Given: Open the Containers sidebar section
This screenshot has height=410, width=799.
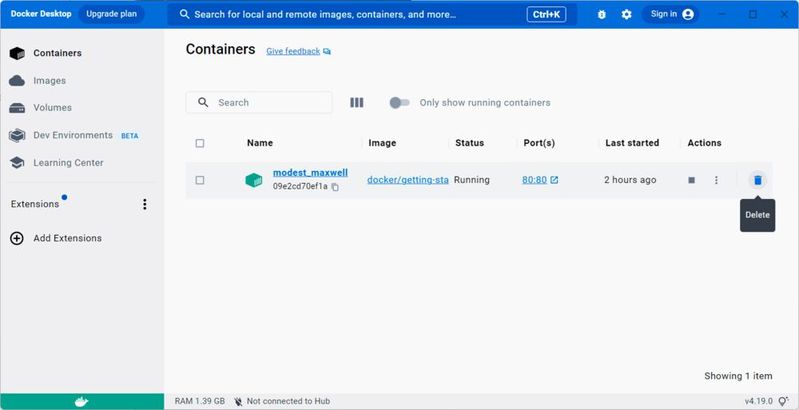Looking at the screenshot, I should click(x=82, y=53).
